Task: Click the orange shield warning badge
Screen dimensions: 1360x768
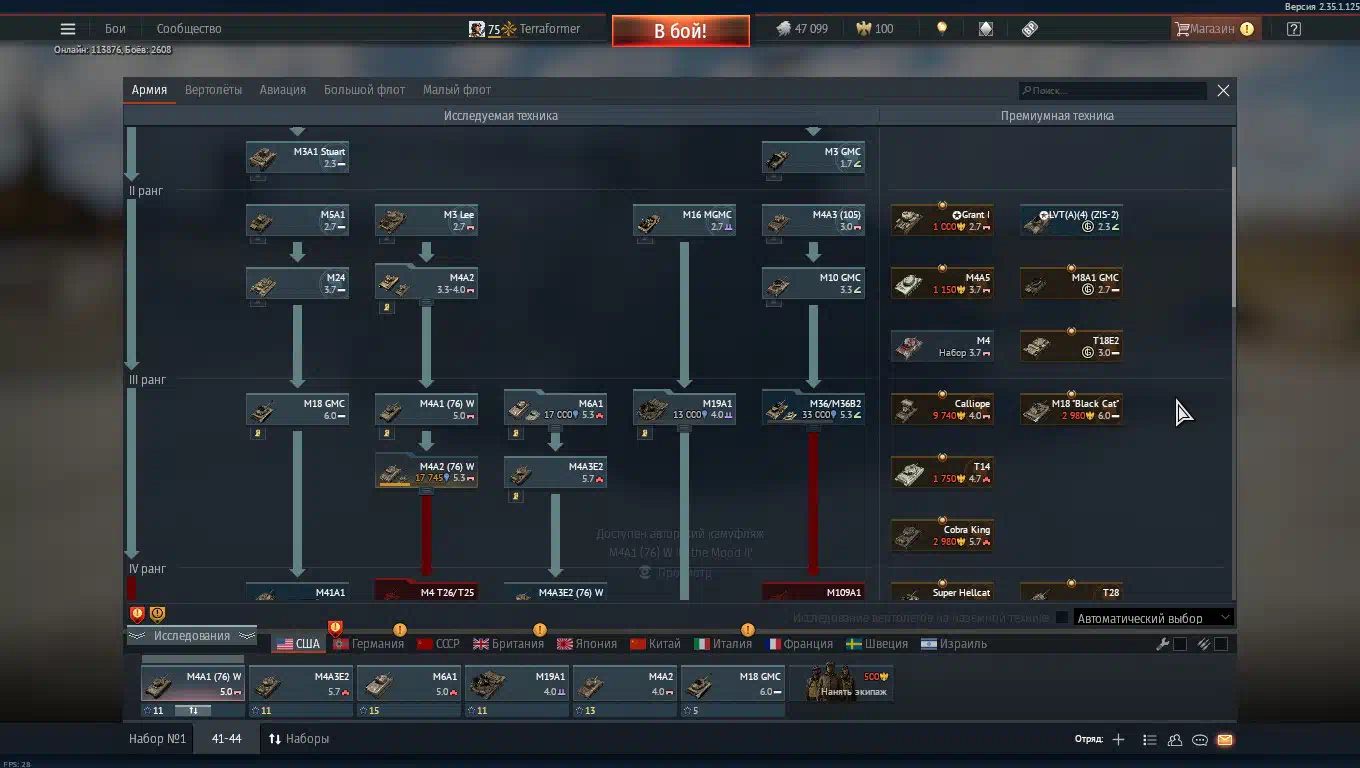Action: [x=157, y=614]
